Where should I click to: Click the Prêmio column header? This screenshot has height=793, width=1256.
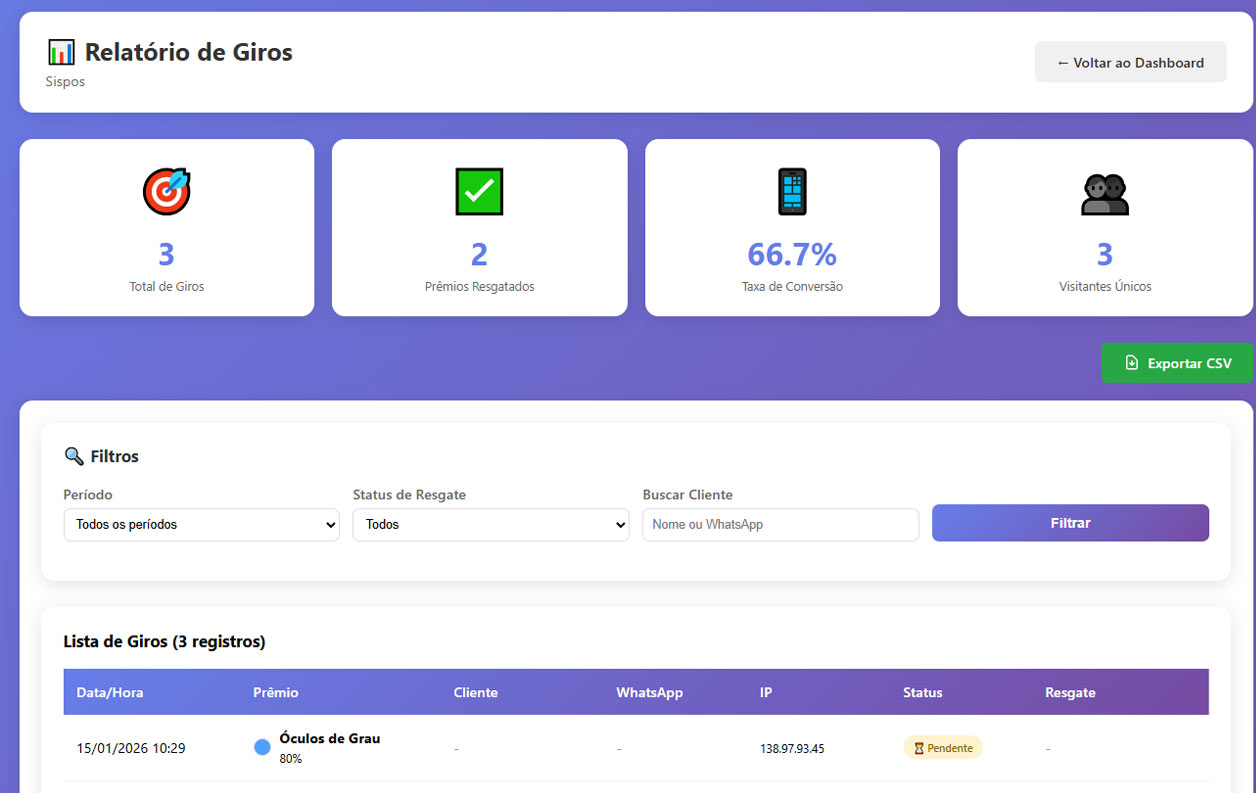[x=275, y=692]
